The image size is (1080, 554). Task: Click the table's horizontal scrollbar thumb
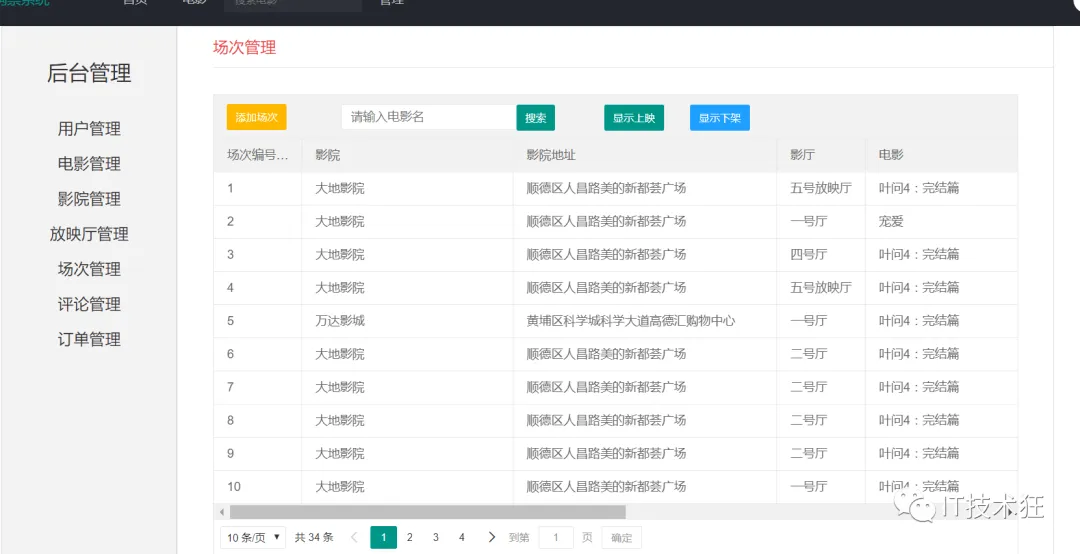428,512
